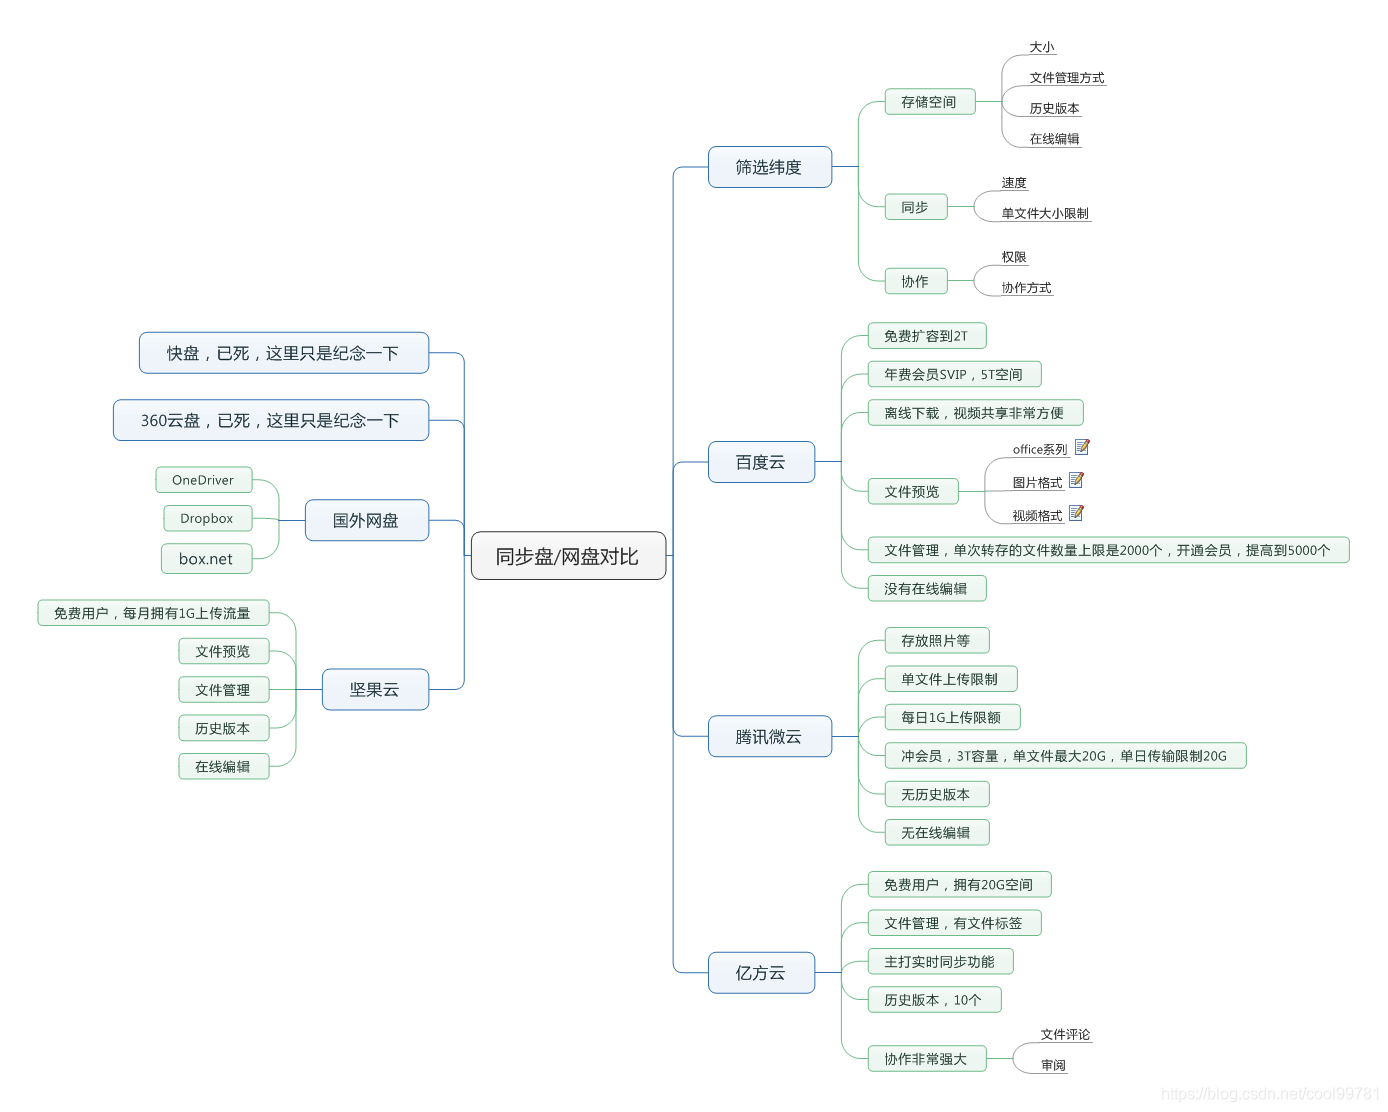Screen dimensions: 1388x1112
Task: Select the 亿方云 node
Action: (761, 973)
